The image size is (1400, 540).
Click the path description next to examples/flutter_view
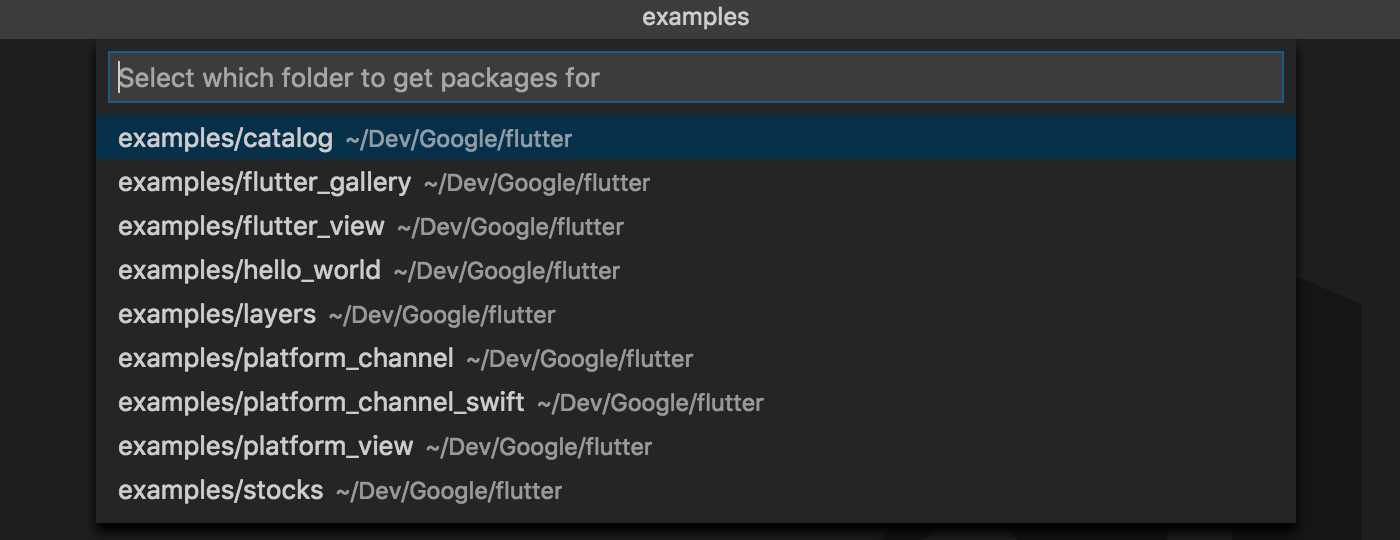[x=511, y=228]
